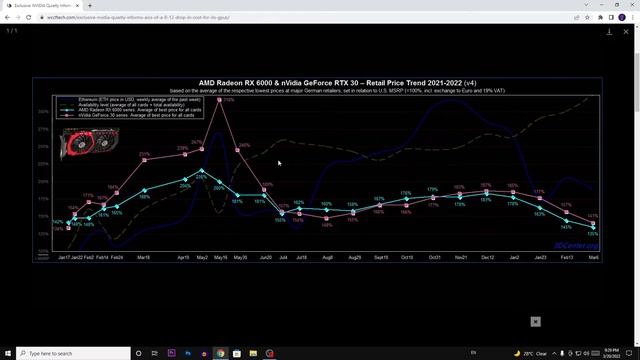Open the taskbar clock and date
The height and width of the screenshot is (360, 640).
tap(611, 353)
